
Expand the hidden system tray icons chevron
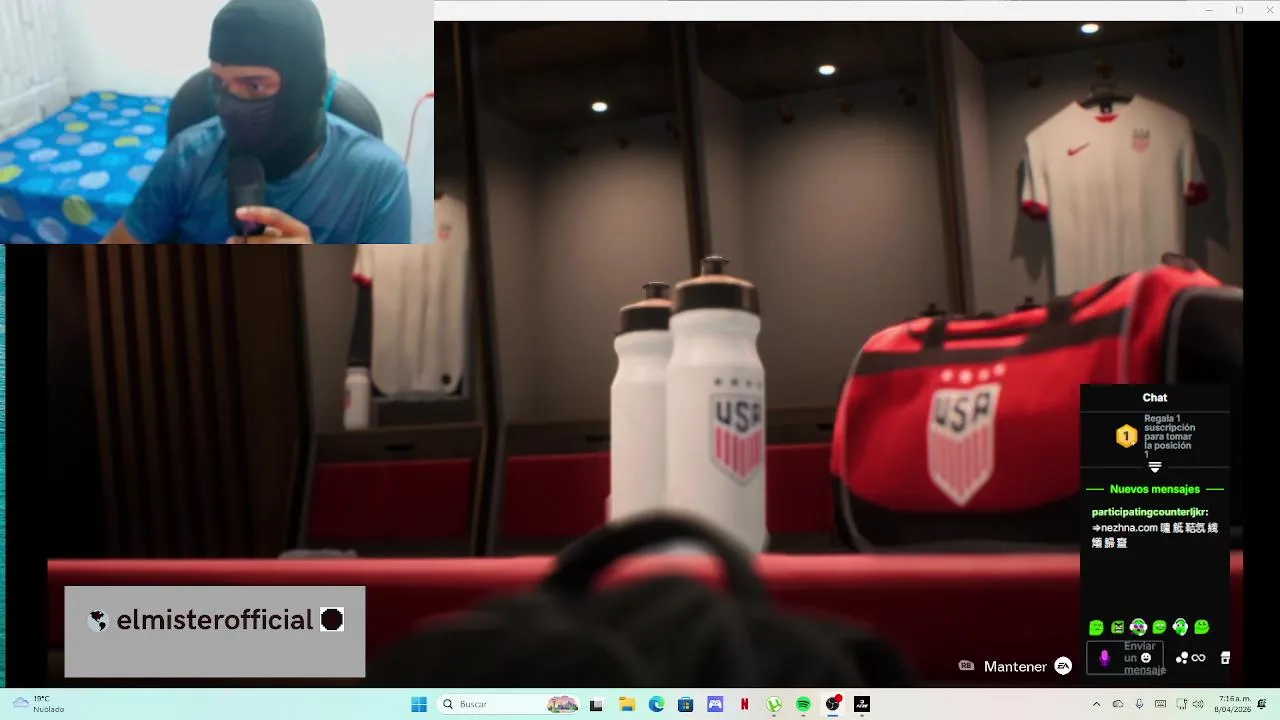(x=1096, y=704)
